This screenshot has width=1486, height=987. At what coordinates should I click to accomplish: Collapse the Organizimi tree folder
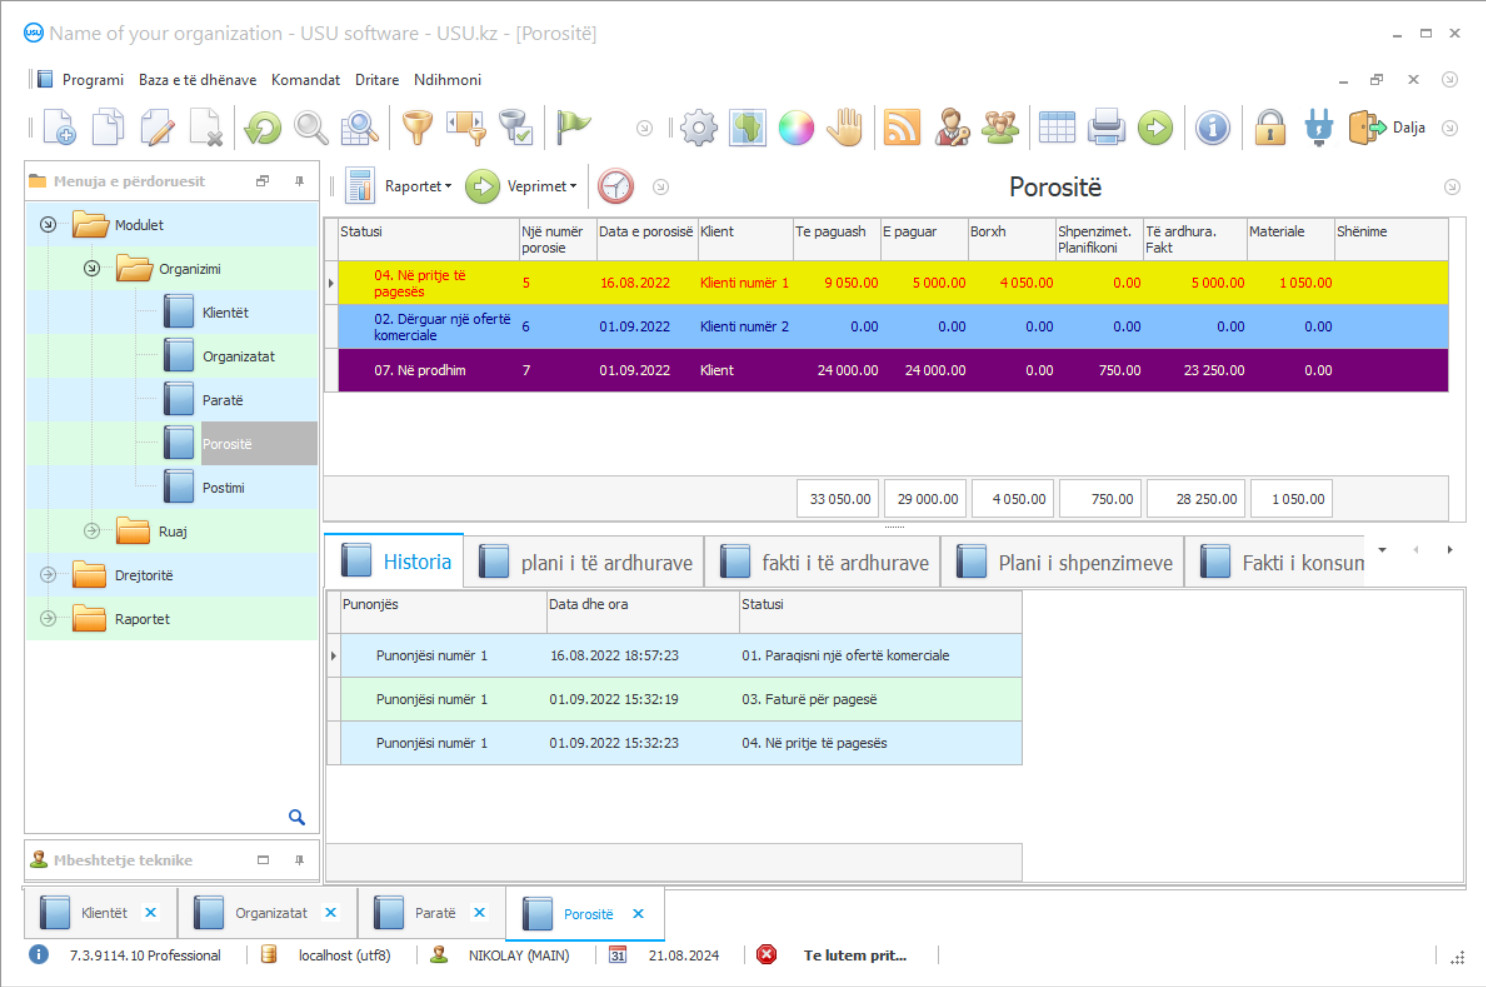click(x=92, y=268)
